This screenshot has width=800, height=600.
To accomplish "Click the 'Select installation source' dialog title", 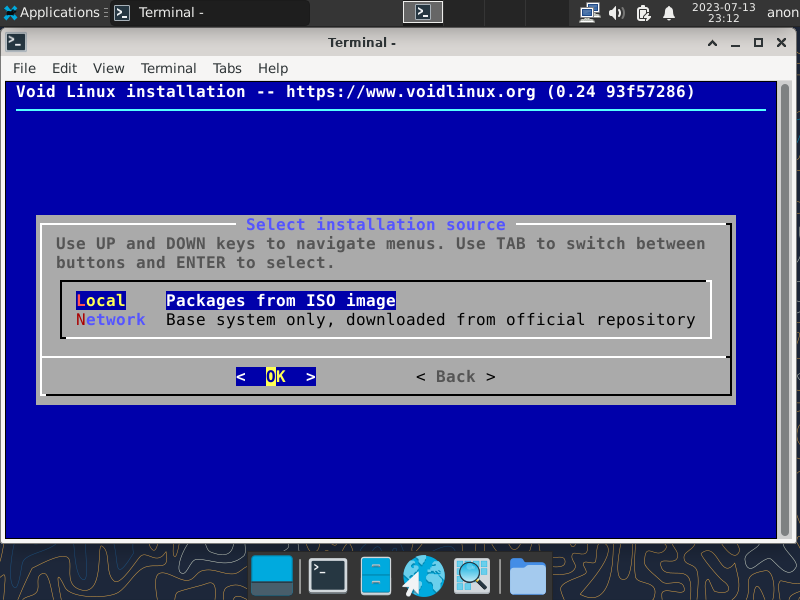I will tap(376, 224).
